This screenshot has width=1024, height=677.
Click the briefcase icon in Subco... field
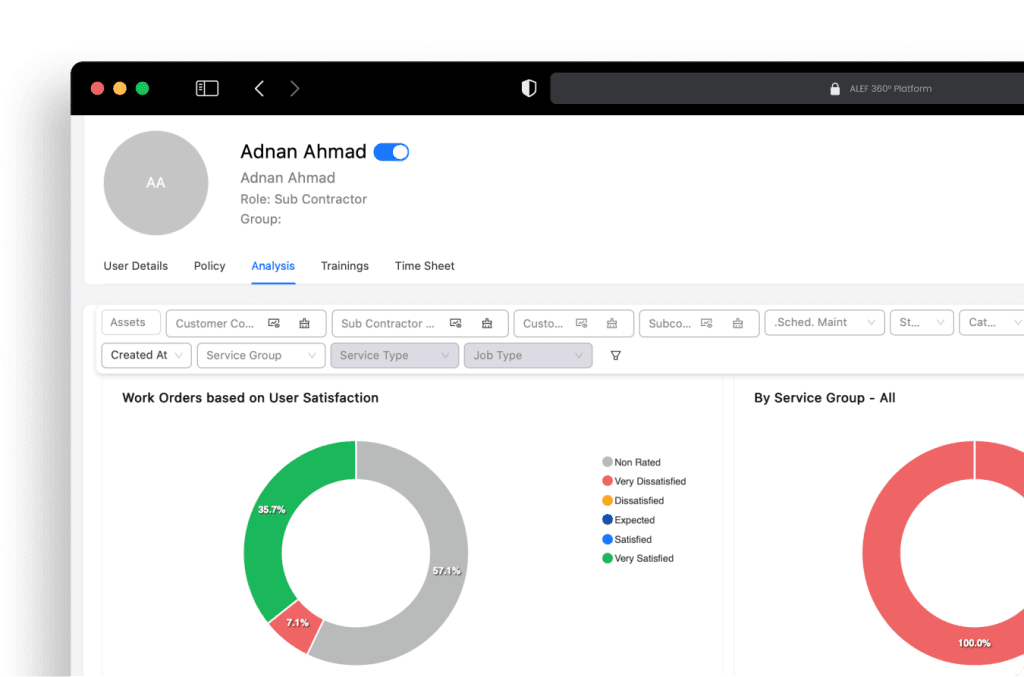point(738,323)
